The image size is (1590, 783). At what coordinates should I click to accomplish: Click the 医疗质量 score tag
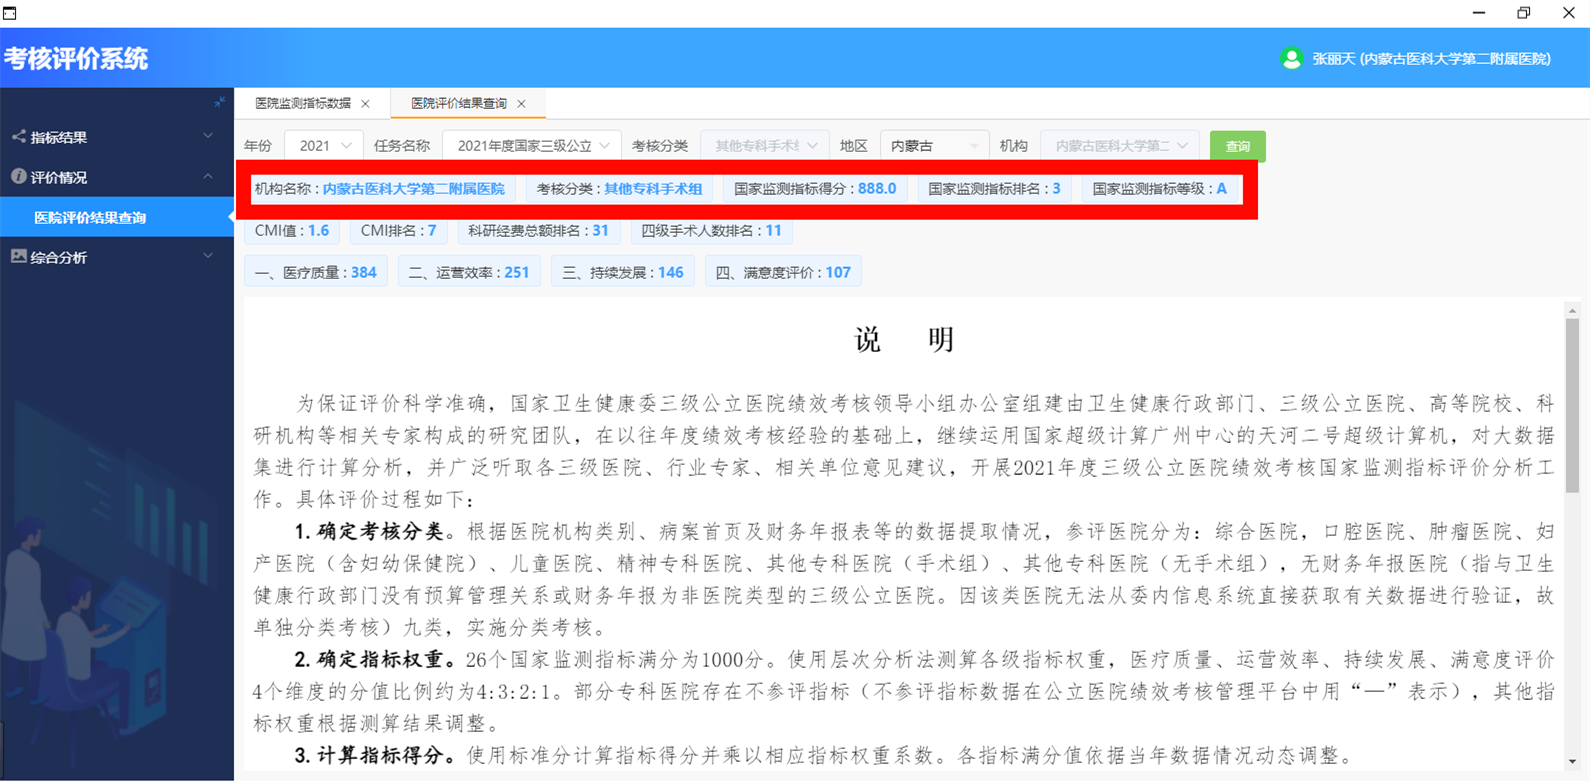coord(316,272)
